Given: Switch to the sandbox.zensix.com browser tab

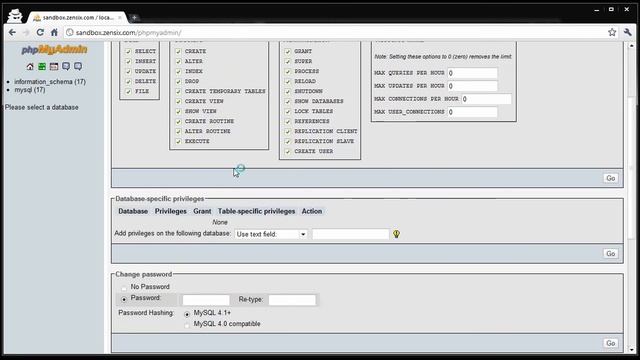Looking at the screenshot, I should (78, 18).
